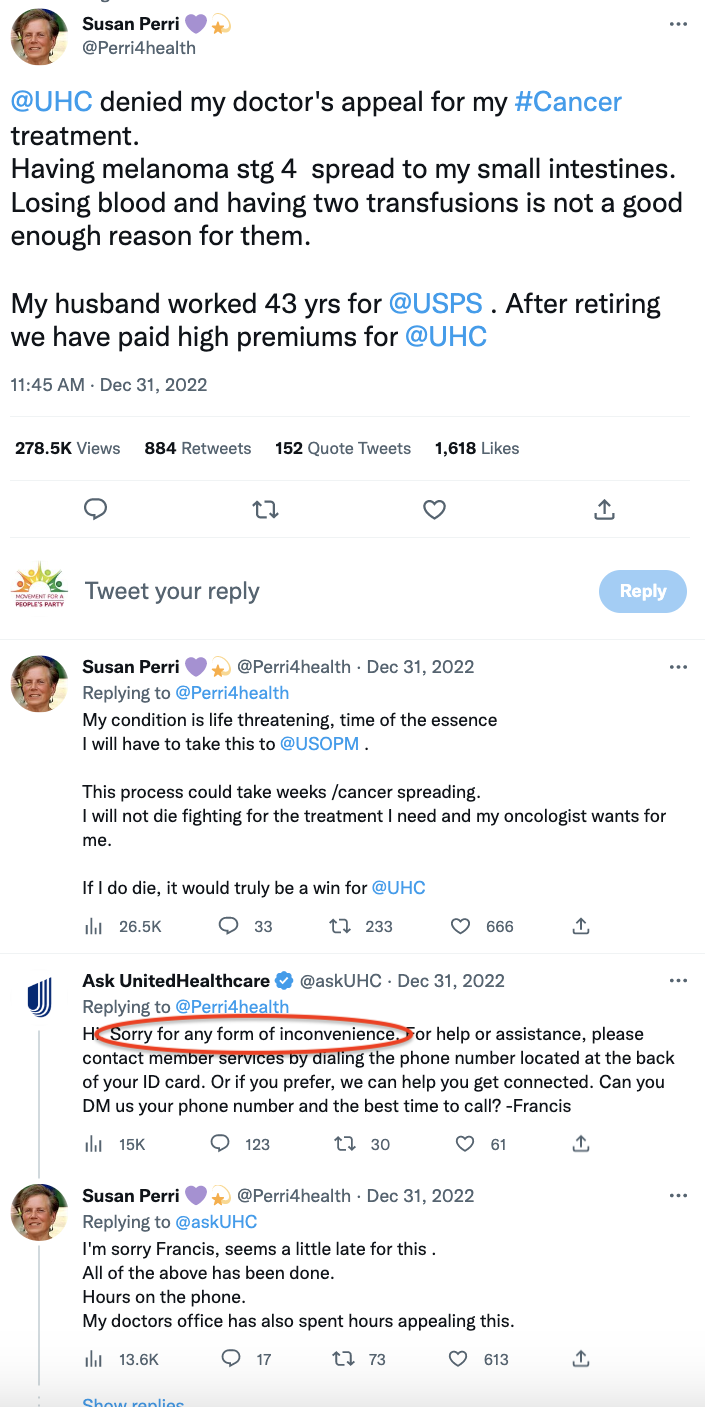The image size is (705, 1407).
Task: Open the more menu on the "life threatening" reply
Action: tap(678, 667)
